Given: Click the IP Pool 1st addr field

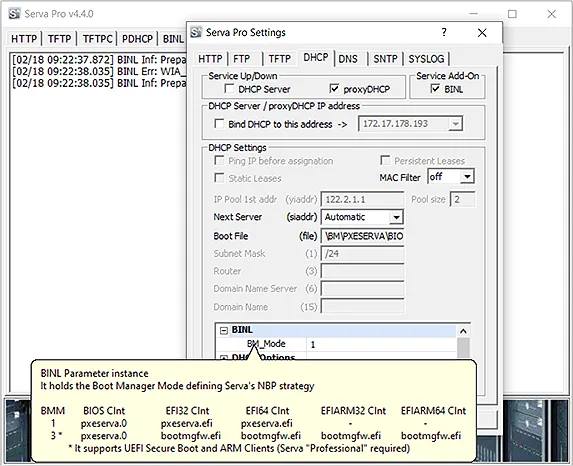Looking at the screenshot, I should [x=362, y=200].
